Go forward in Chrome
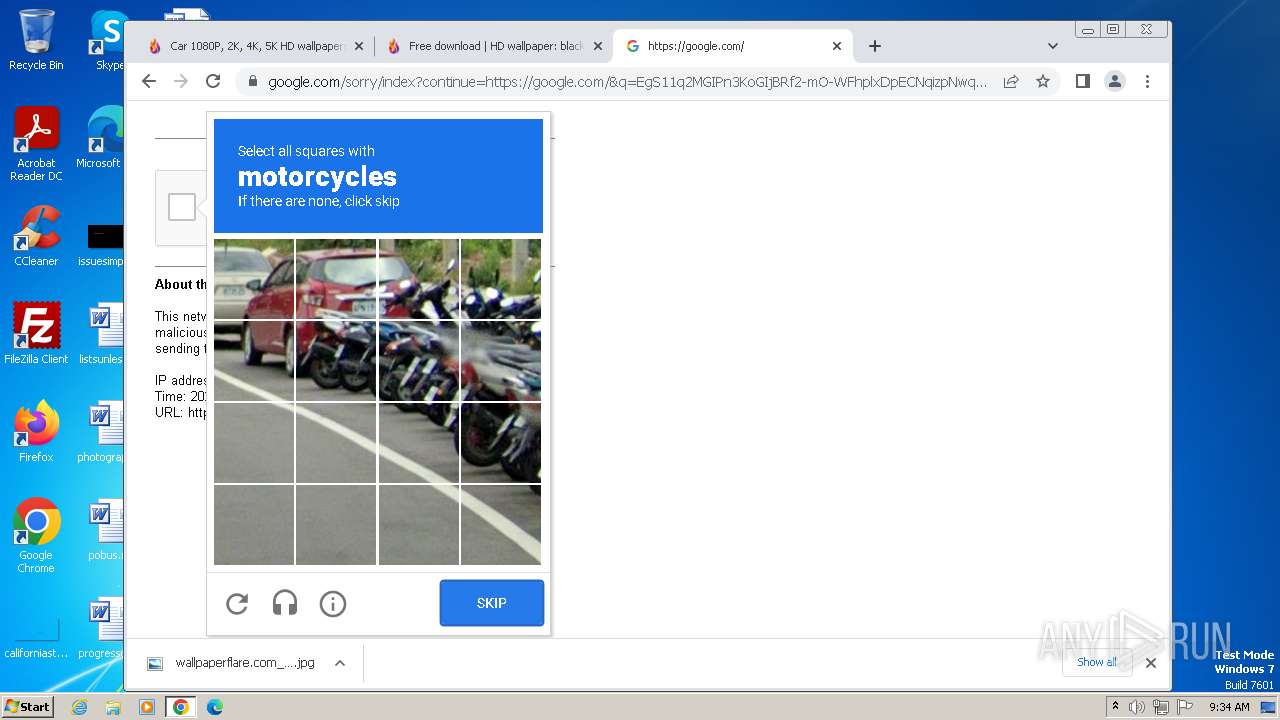Screen dimensions: 1280x720 click(181, 81)
